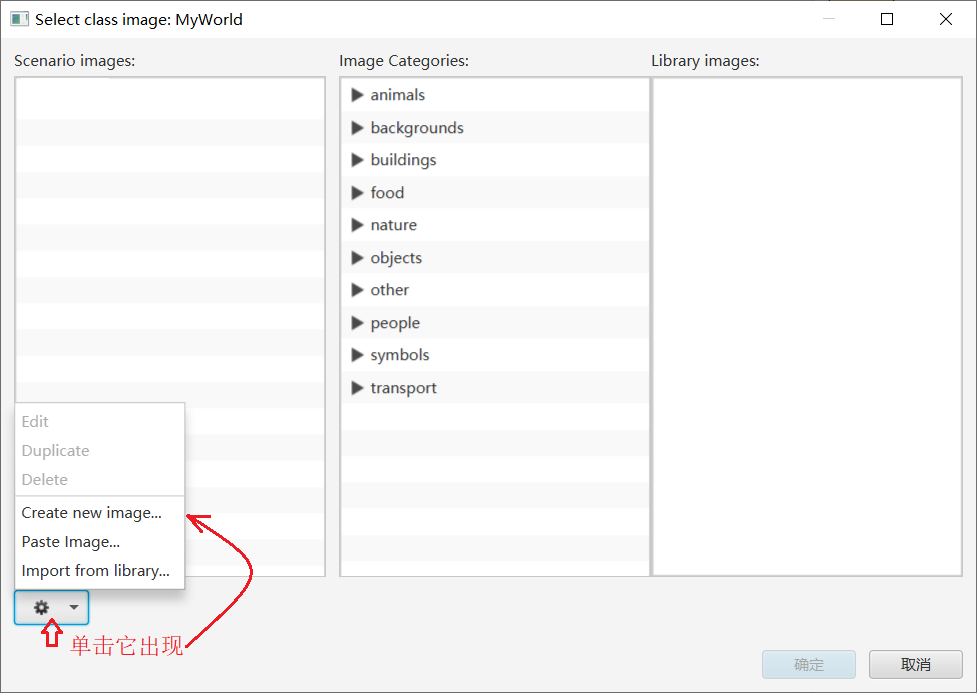
Task: Choose the other category item
Action: coord(389,290)
